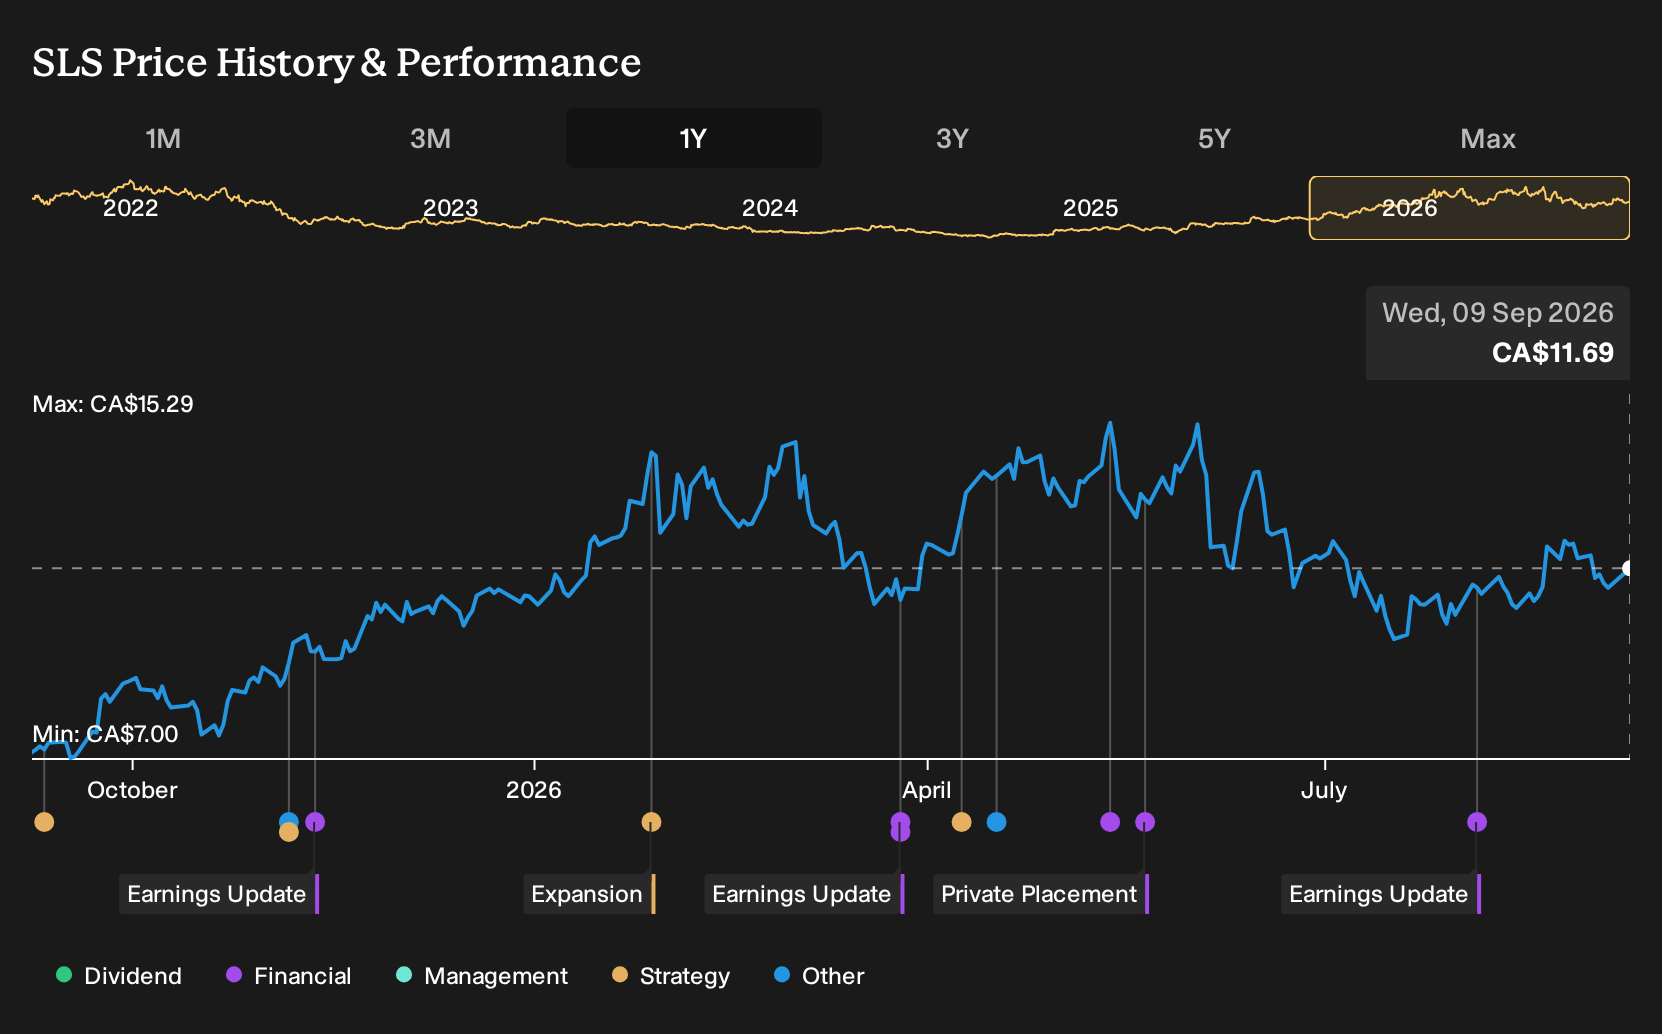
Task: Open the Private Placement event label
Action: [1041, 894]
